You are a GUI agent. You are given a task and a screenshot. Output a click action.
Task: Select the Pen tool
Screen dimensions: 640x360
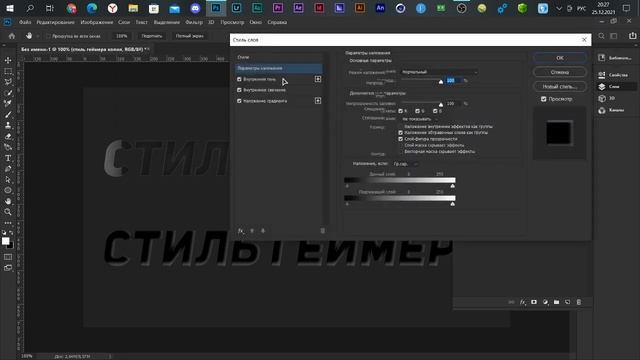click(x=8, y=169)
